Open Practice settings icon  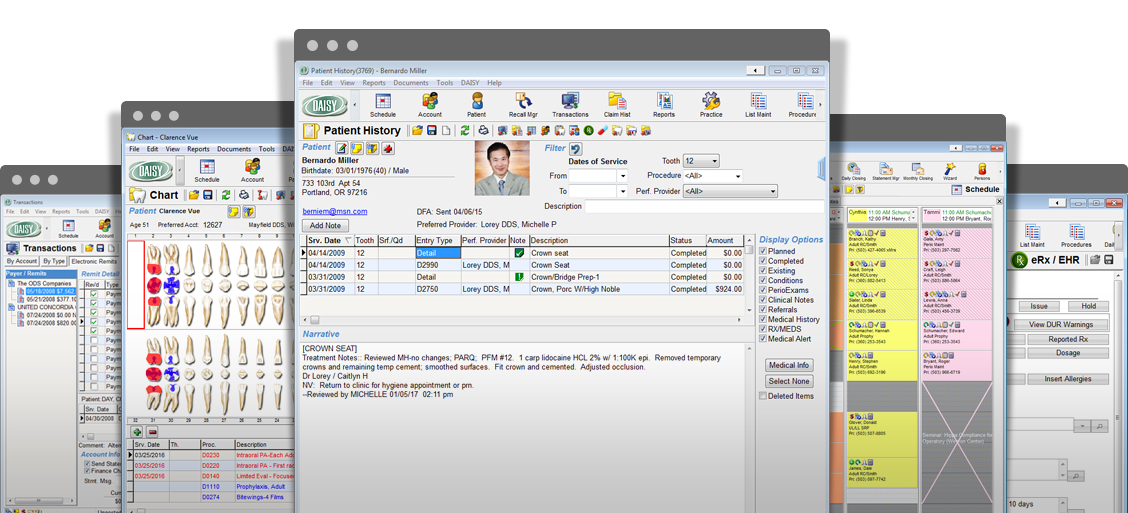tap(711, 105)
